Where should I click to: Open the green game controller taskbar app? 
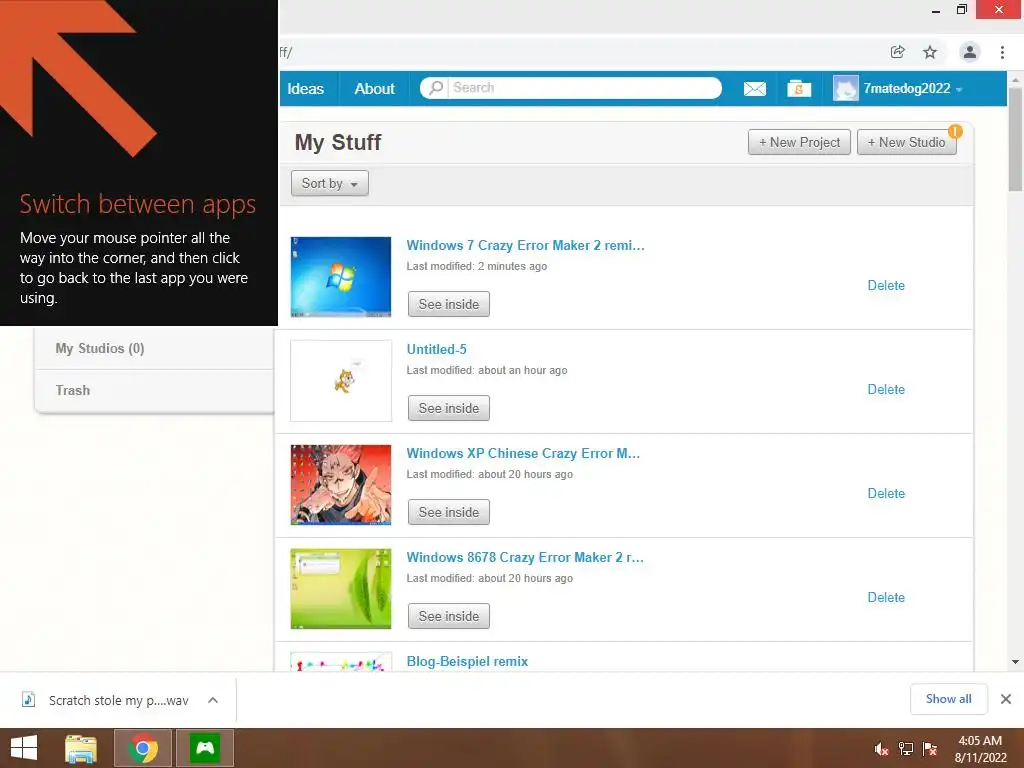click(205, 748)
